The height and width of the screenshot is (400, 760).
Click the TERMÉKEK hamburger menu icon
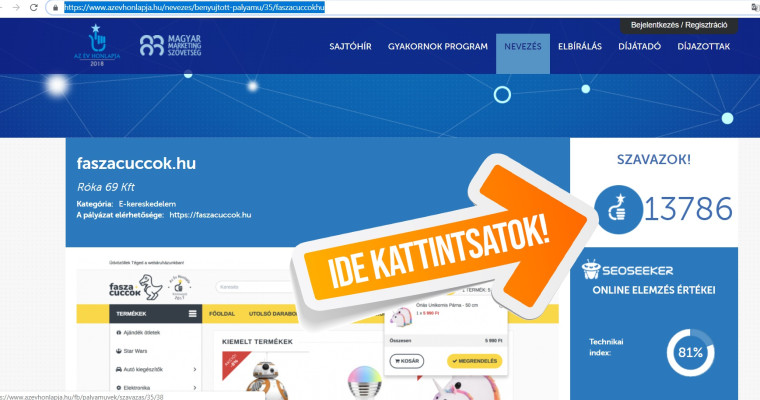pos(192,314)
